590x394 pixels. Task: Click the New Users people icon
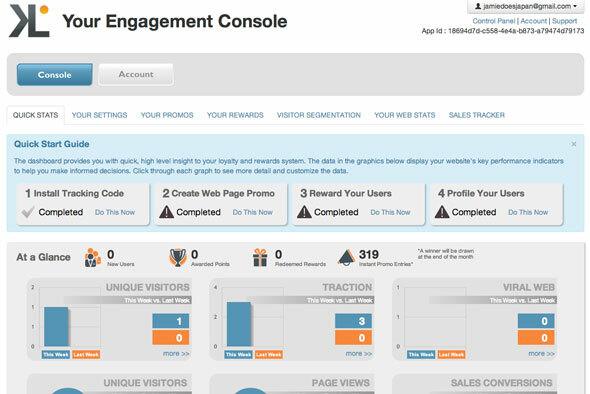[x=93, y=258]
